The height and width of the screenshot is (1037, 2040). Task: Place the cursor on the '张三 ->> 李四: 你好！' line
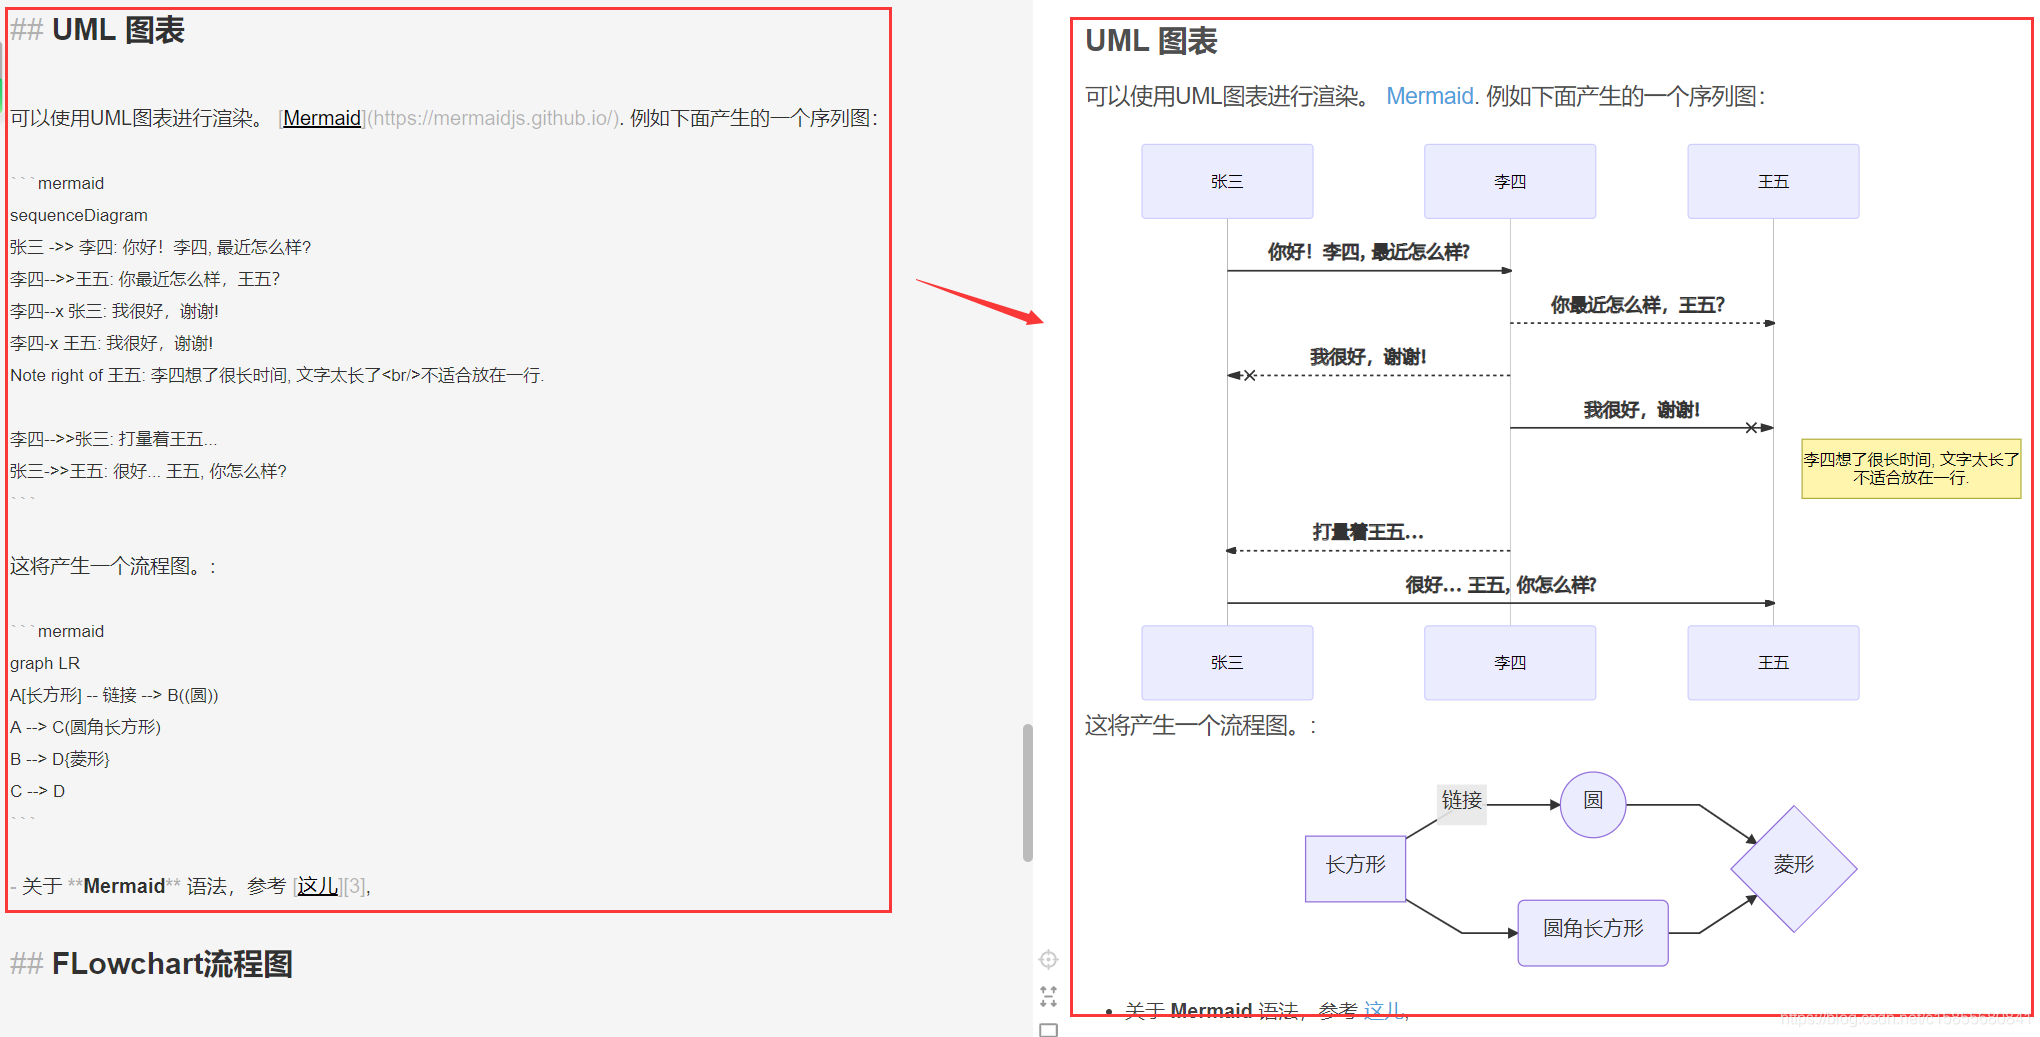point(161,247)
